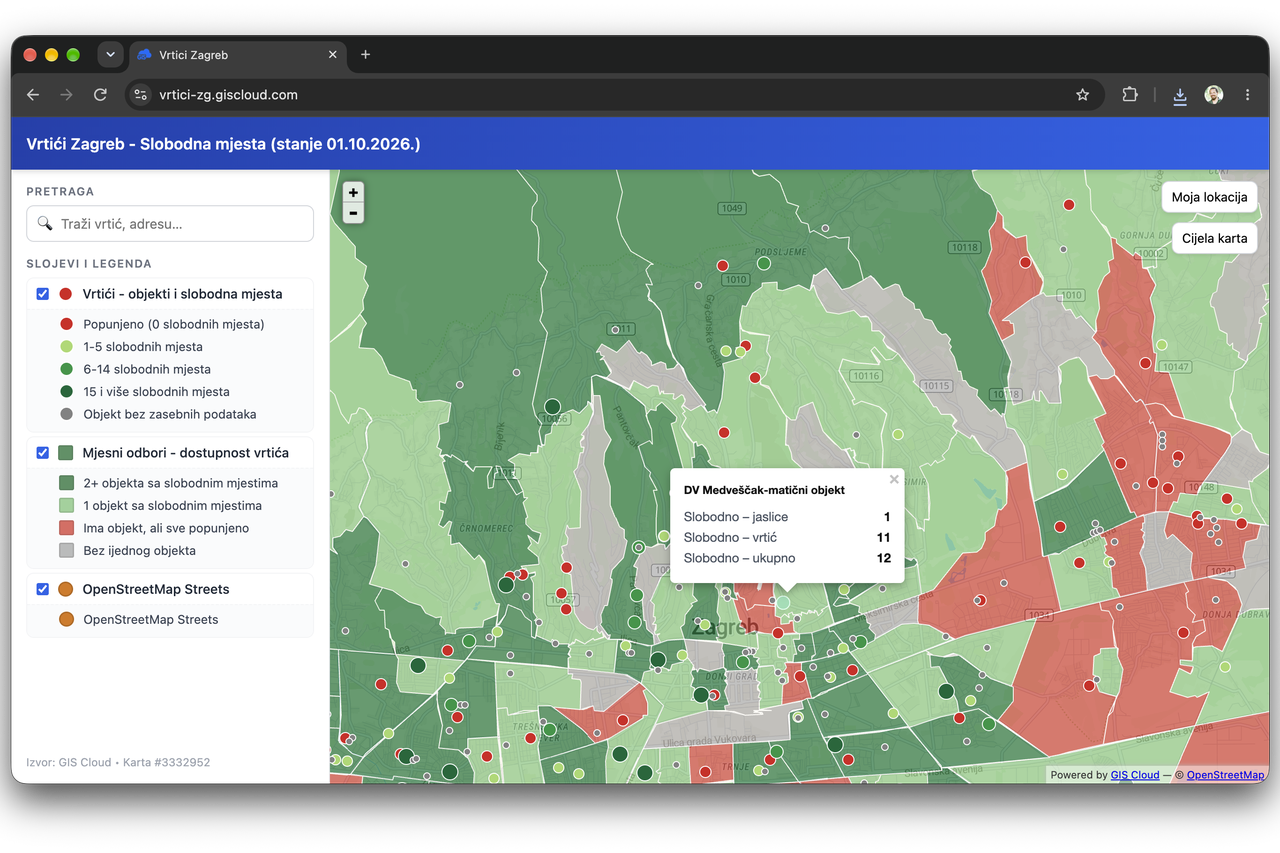Open a new browser tab
Screen dimensions: 1280x853
(365, 54)
